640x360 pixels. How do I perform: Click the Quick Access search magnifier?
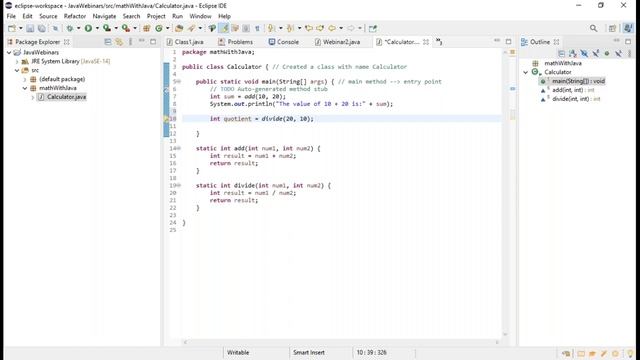[x=593, y=28]
